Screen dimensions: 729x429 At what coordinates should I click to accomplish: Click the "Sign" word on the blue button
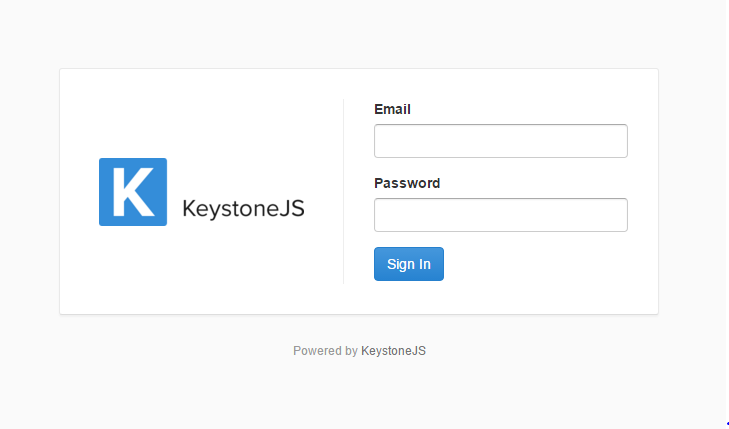[399, 264]
